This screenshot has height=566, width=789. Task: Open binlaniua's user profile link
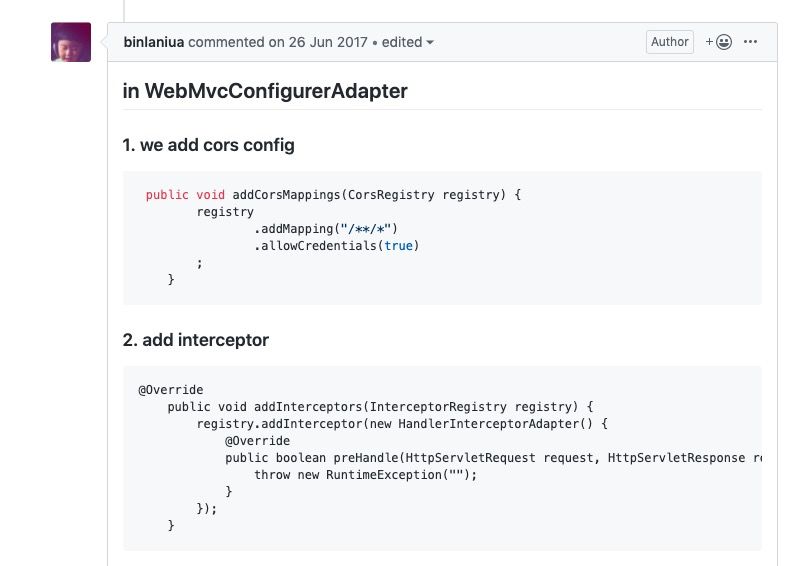[x=154, y=42]
